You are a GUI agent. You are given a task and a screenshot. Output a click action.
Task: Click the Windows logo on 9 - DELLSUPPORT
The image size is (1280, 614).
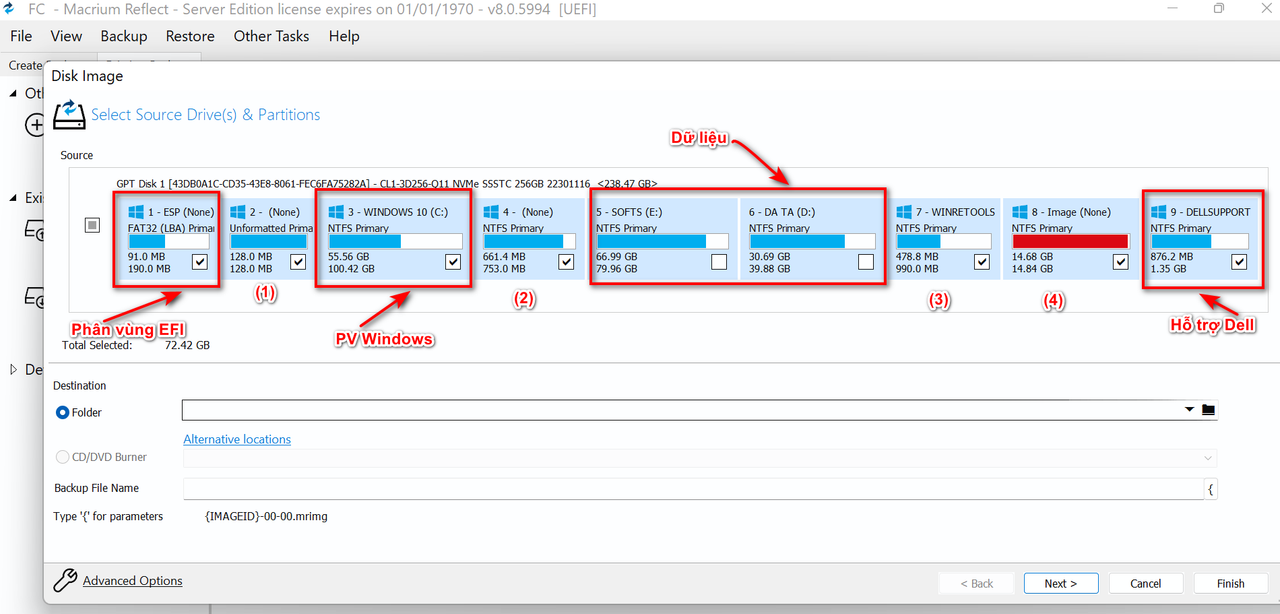1159,212
